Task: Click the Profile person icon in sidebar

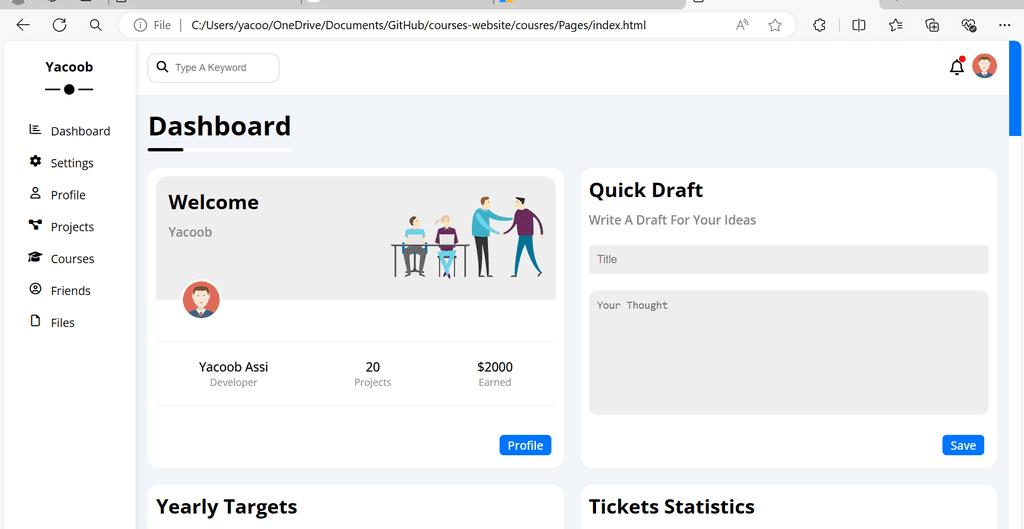Action: click(x=35, y=193)
